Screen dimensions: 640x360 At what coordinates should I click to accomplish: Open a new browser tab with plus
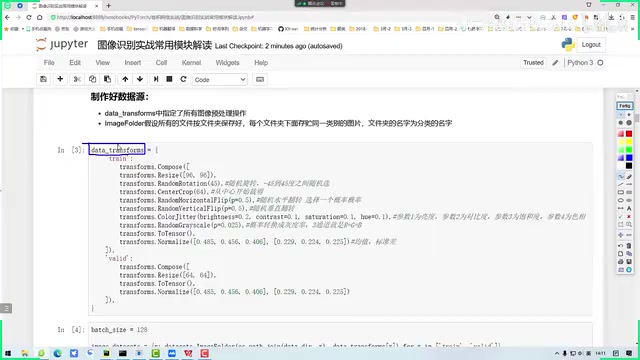[109, 6]
